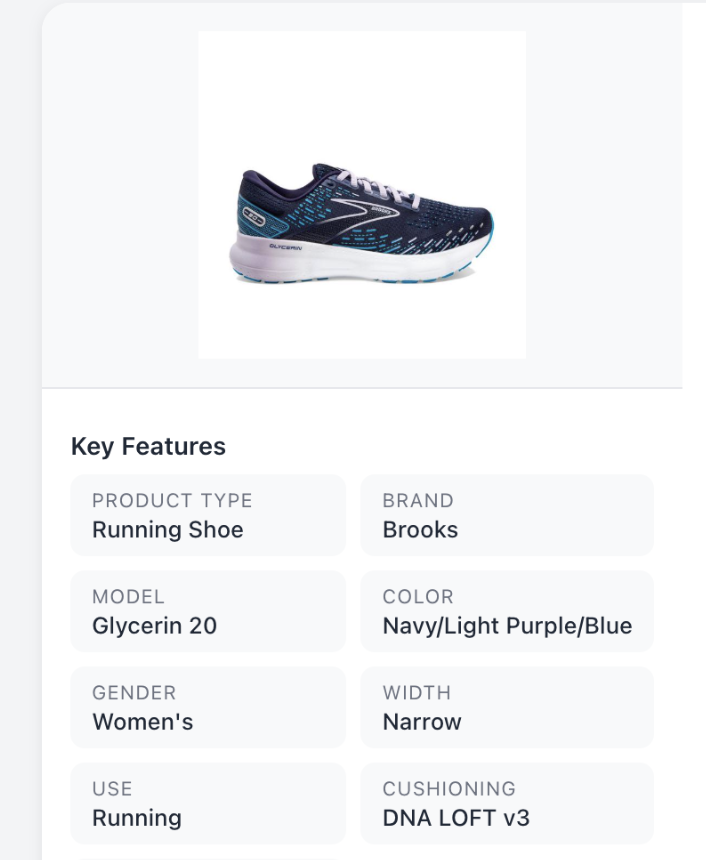Select the CUSHIONING label

(x=449, y=788)
